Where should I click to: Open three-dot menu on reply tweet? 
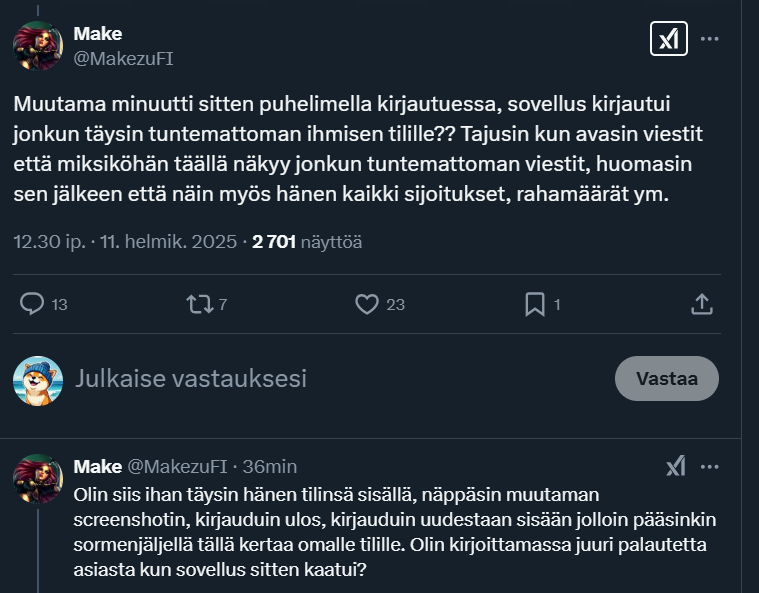(x=710, y=466)
